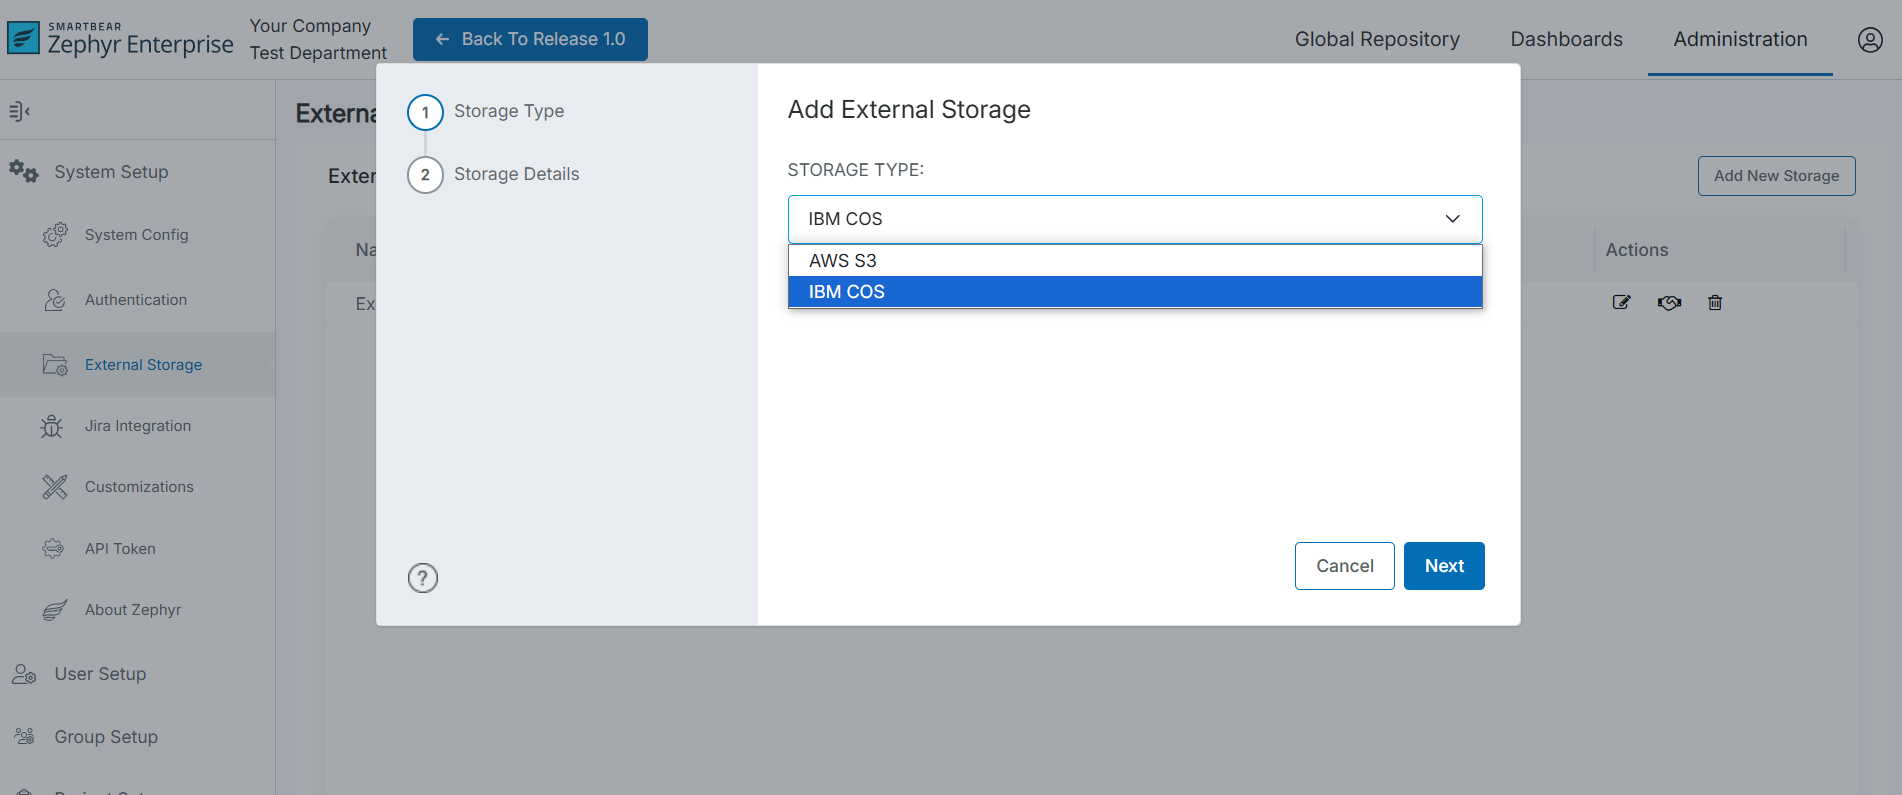Collapse the sidebar using the menu icon

(19, 111)
